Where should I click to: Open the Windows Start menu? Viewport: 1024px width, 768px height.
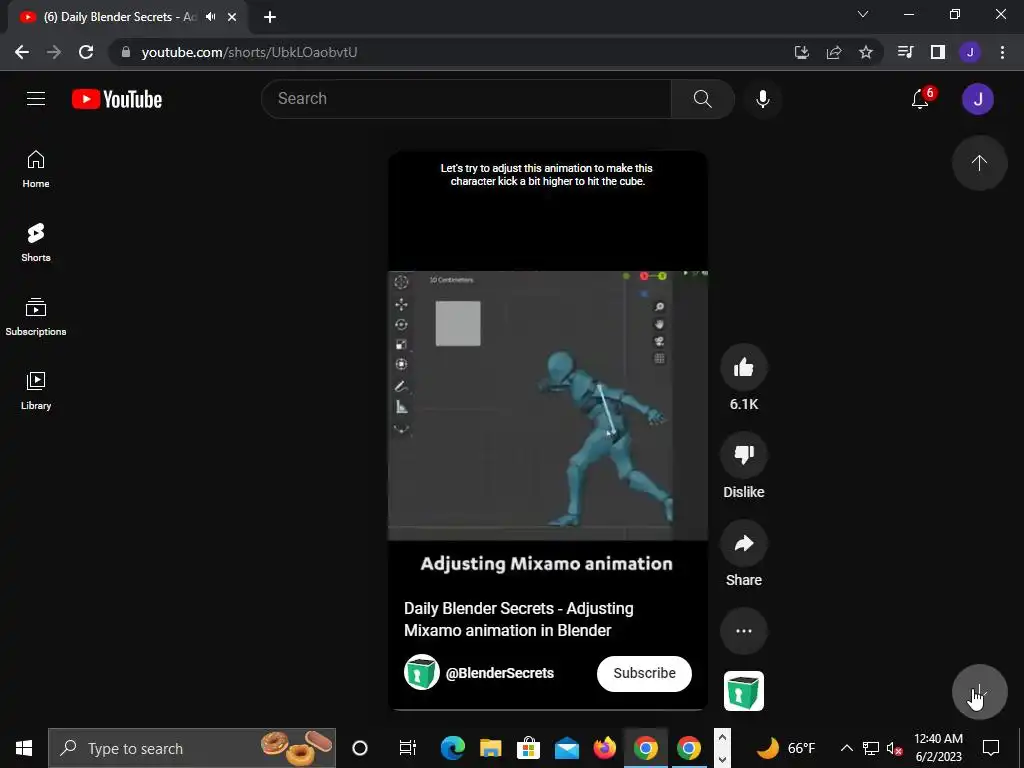point(24,748)
